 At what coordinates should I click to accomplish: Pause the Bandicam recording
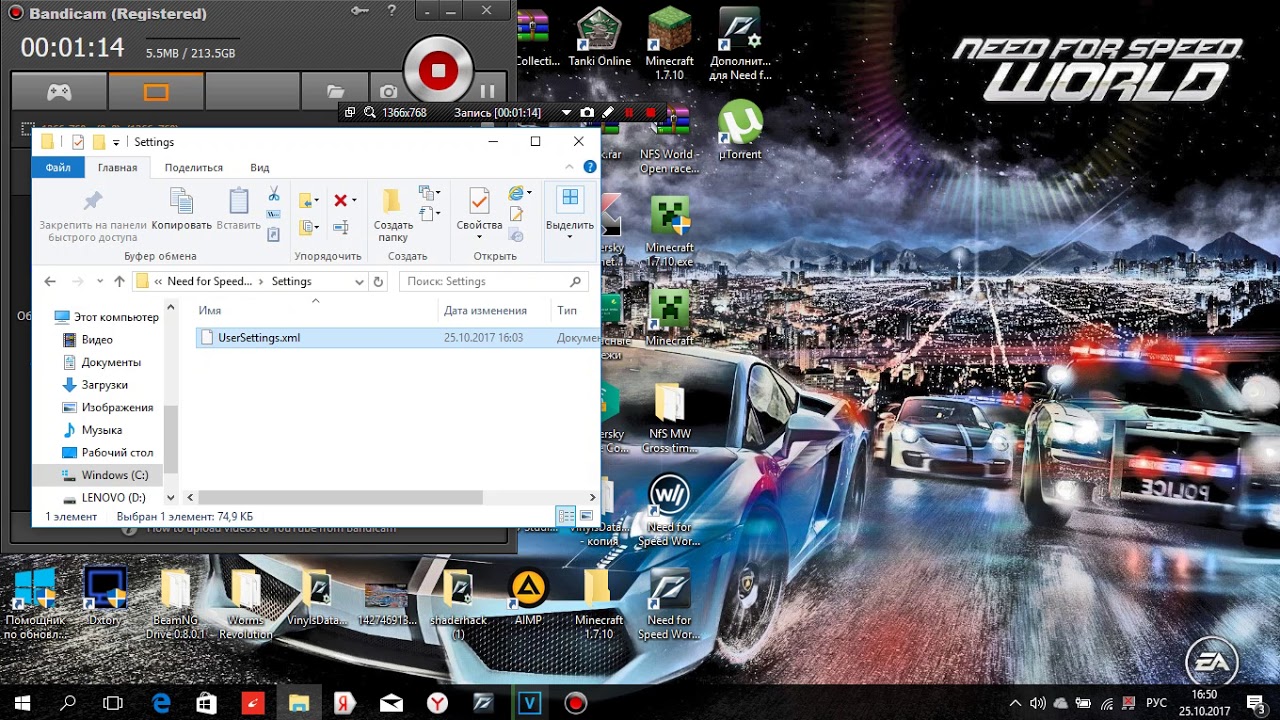(x=487, y=92)
